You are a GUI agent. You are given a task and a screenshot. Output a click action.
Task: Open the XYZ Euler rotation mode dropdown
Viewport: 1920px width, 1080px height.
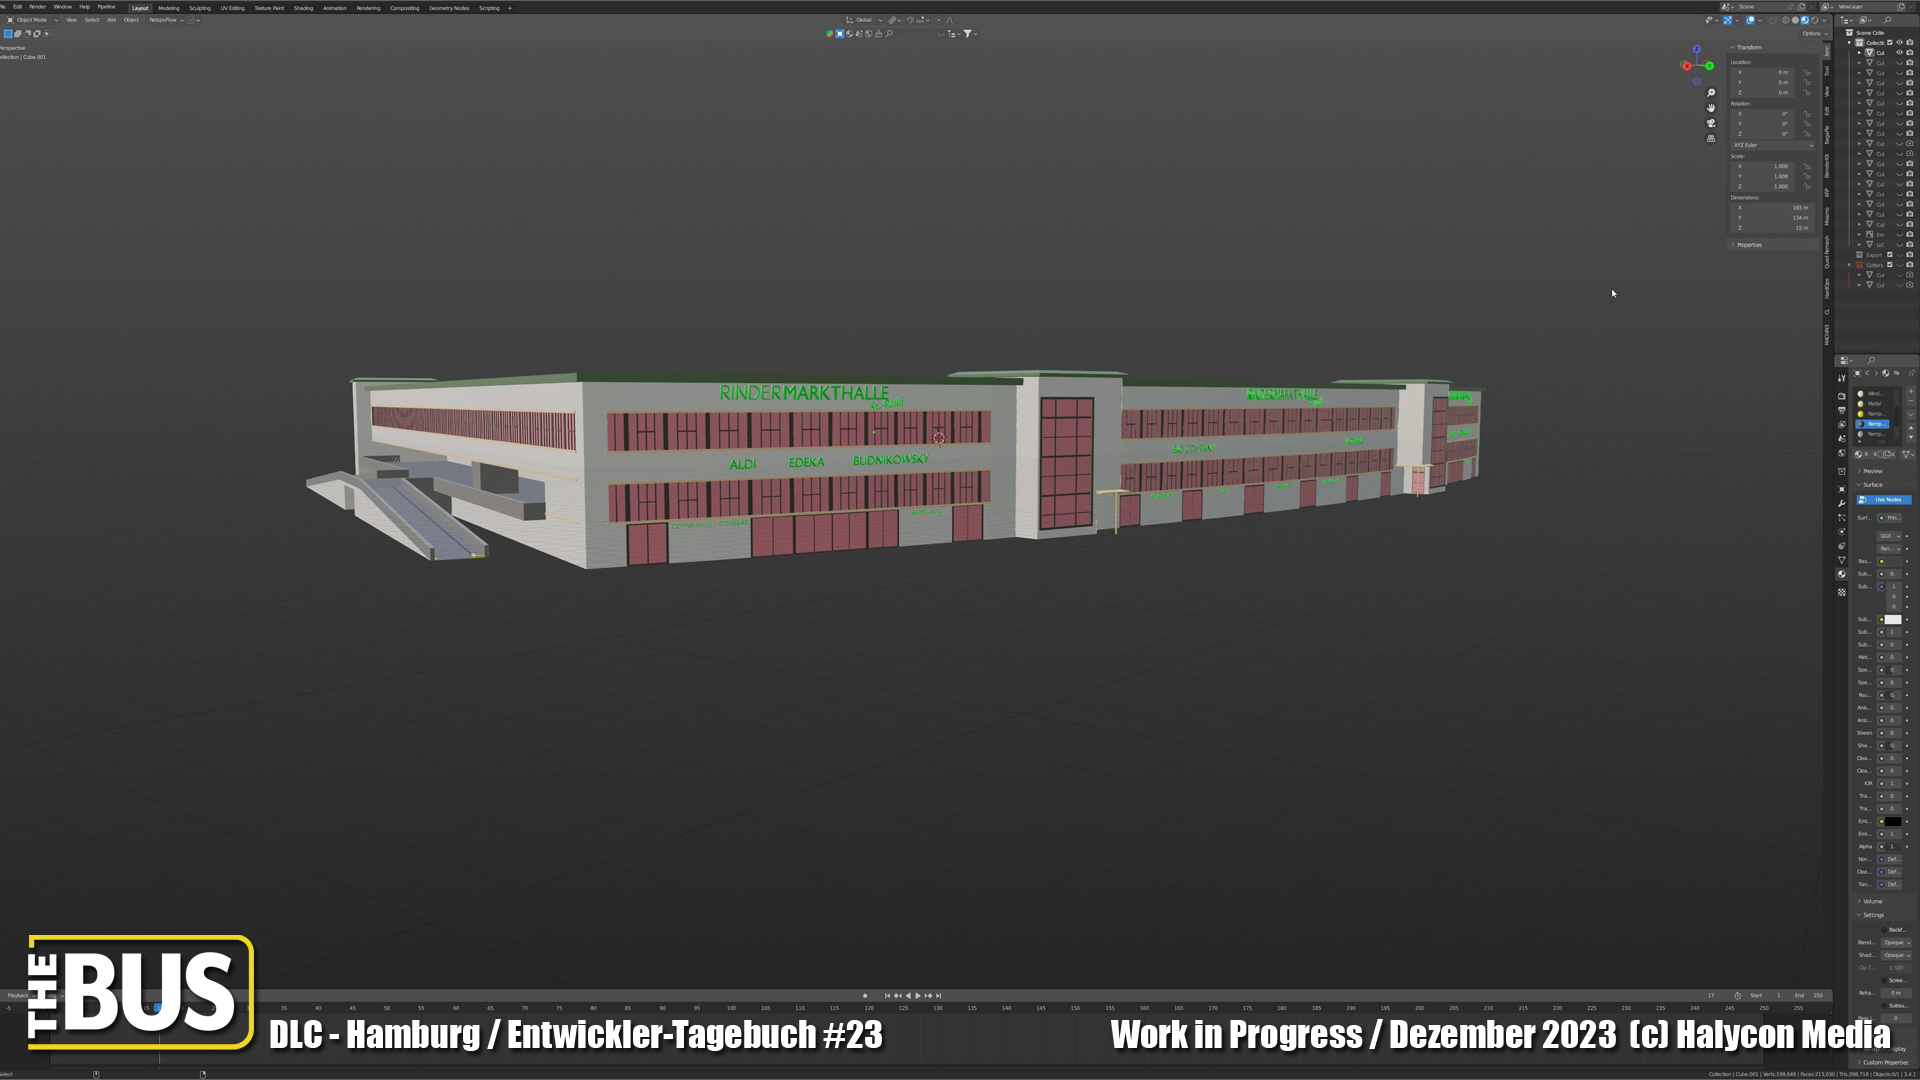coord(1773,145)
